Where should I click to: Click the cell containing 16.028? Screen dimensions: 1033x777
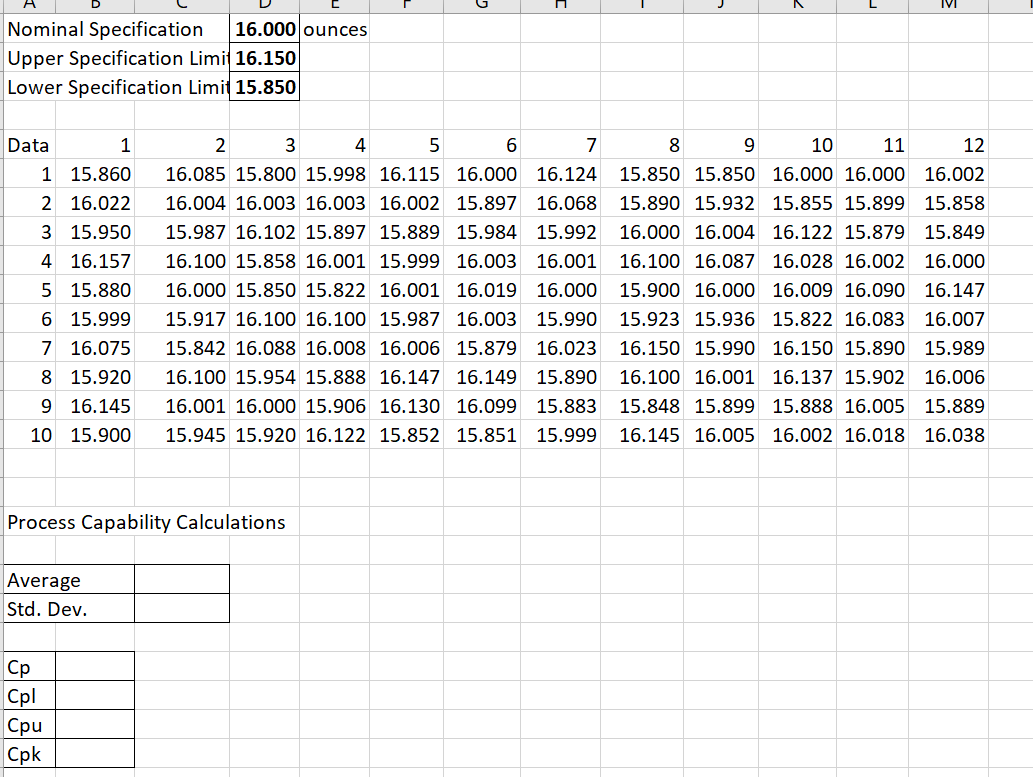[798, 261]
